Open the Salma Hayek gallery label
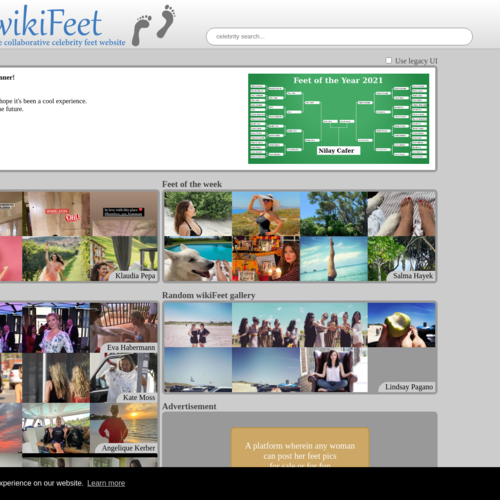500x500 pixels. click(413, 276)
